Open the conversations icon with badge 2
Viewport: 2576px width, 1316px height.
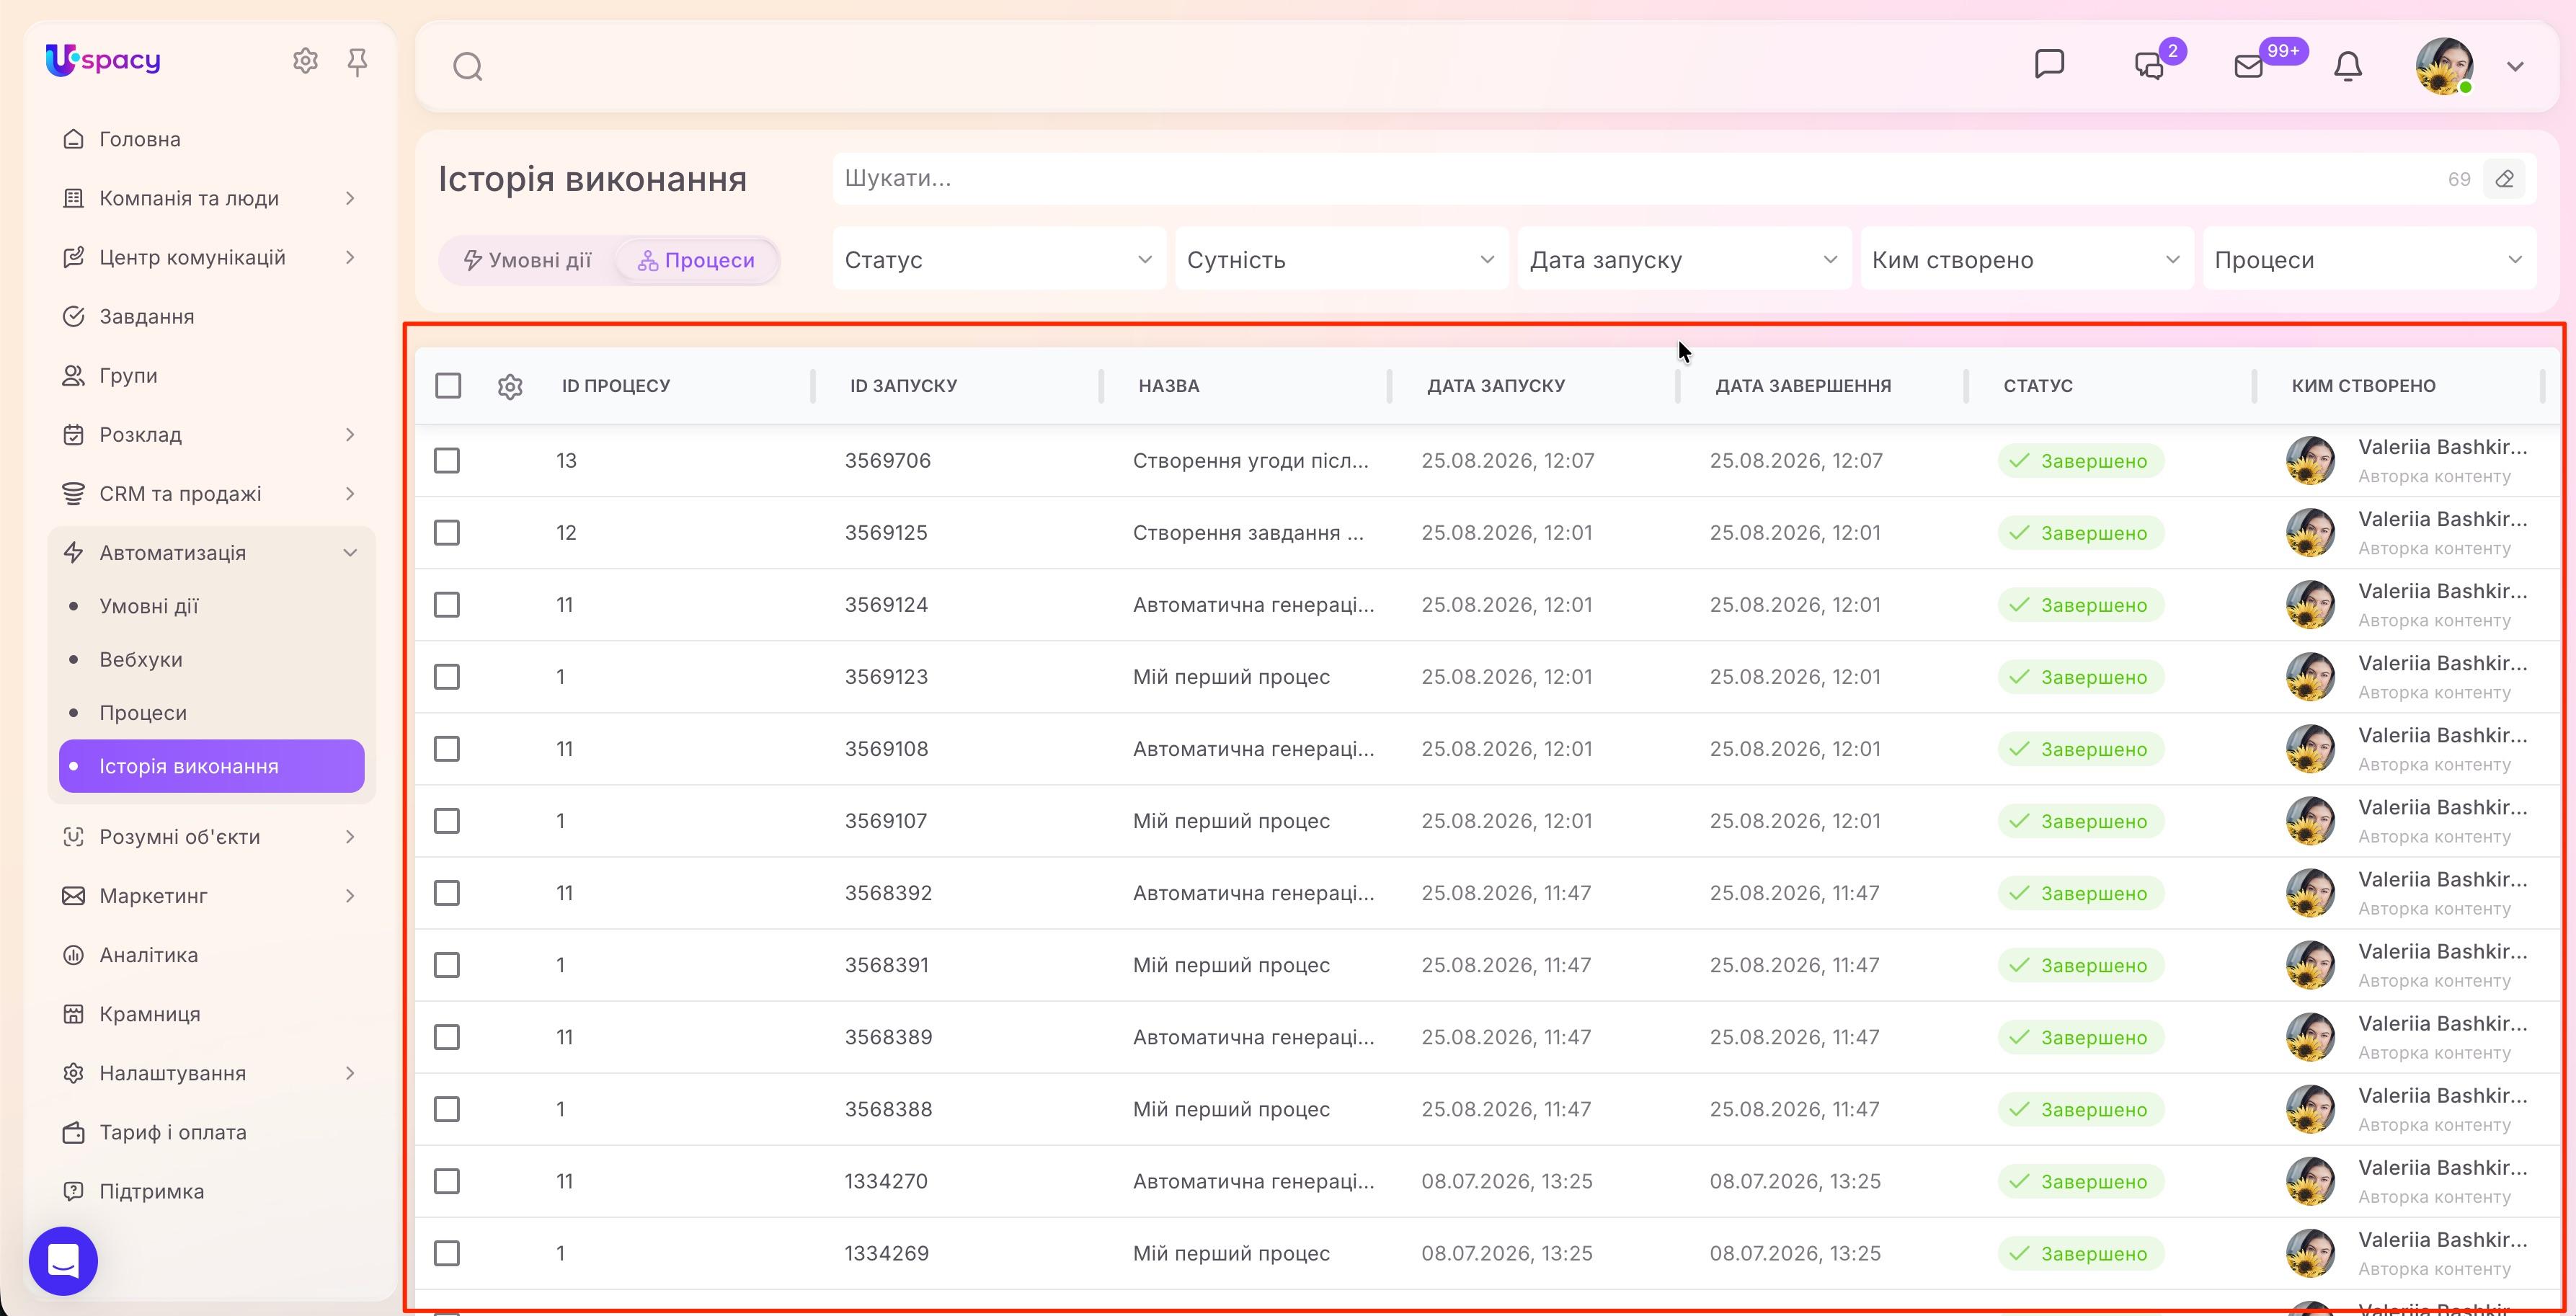2149,66
